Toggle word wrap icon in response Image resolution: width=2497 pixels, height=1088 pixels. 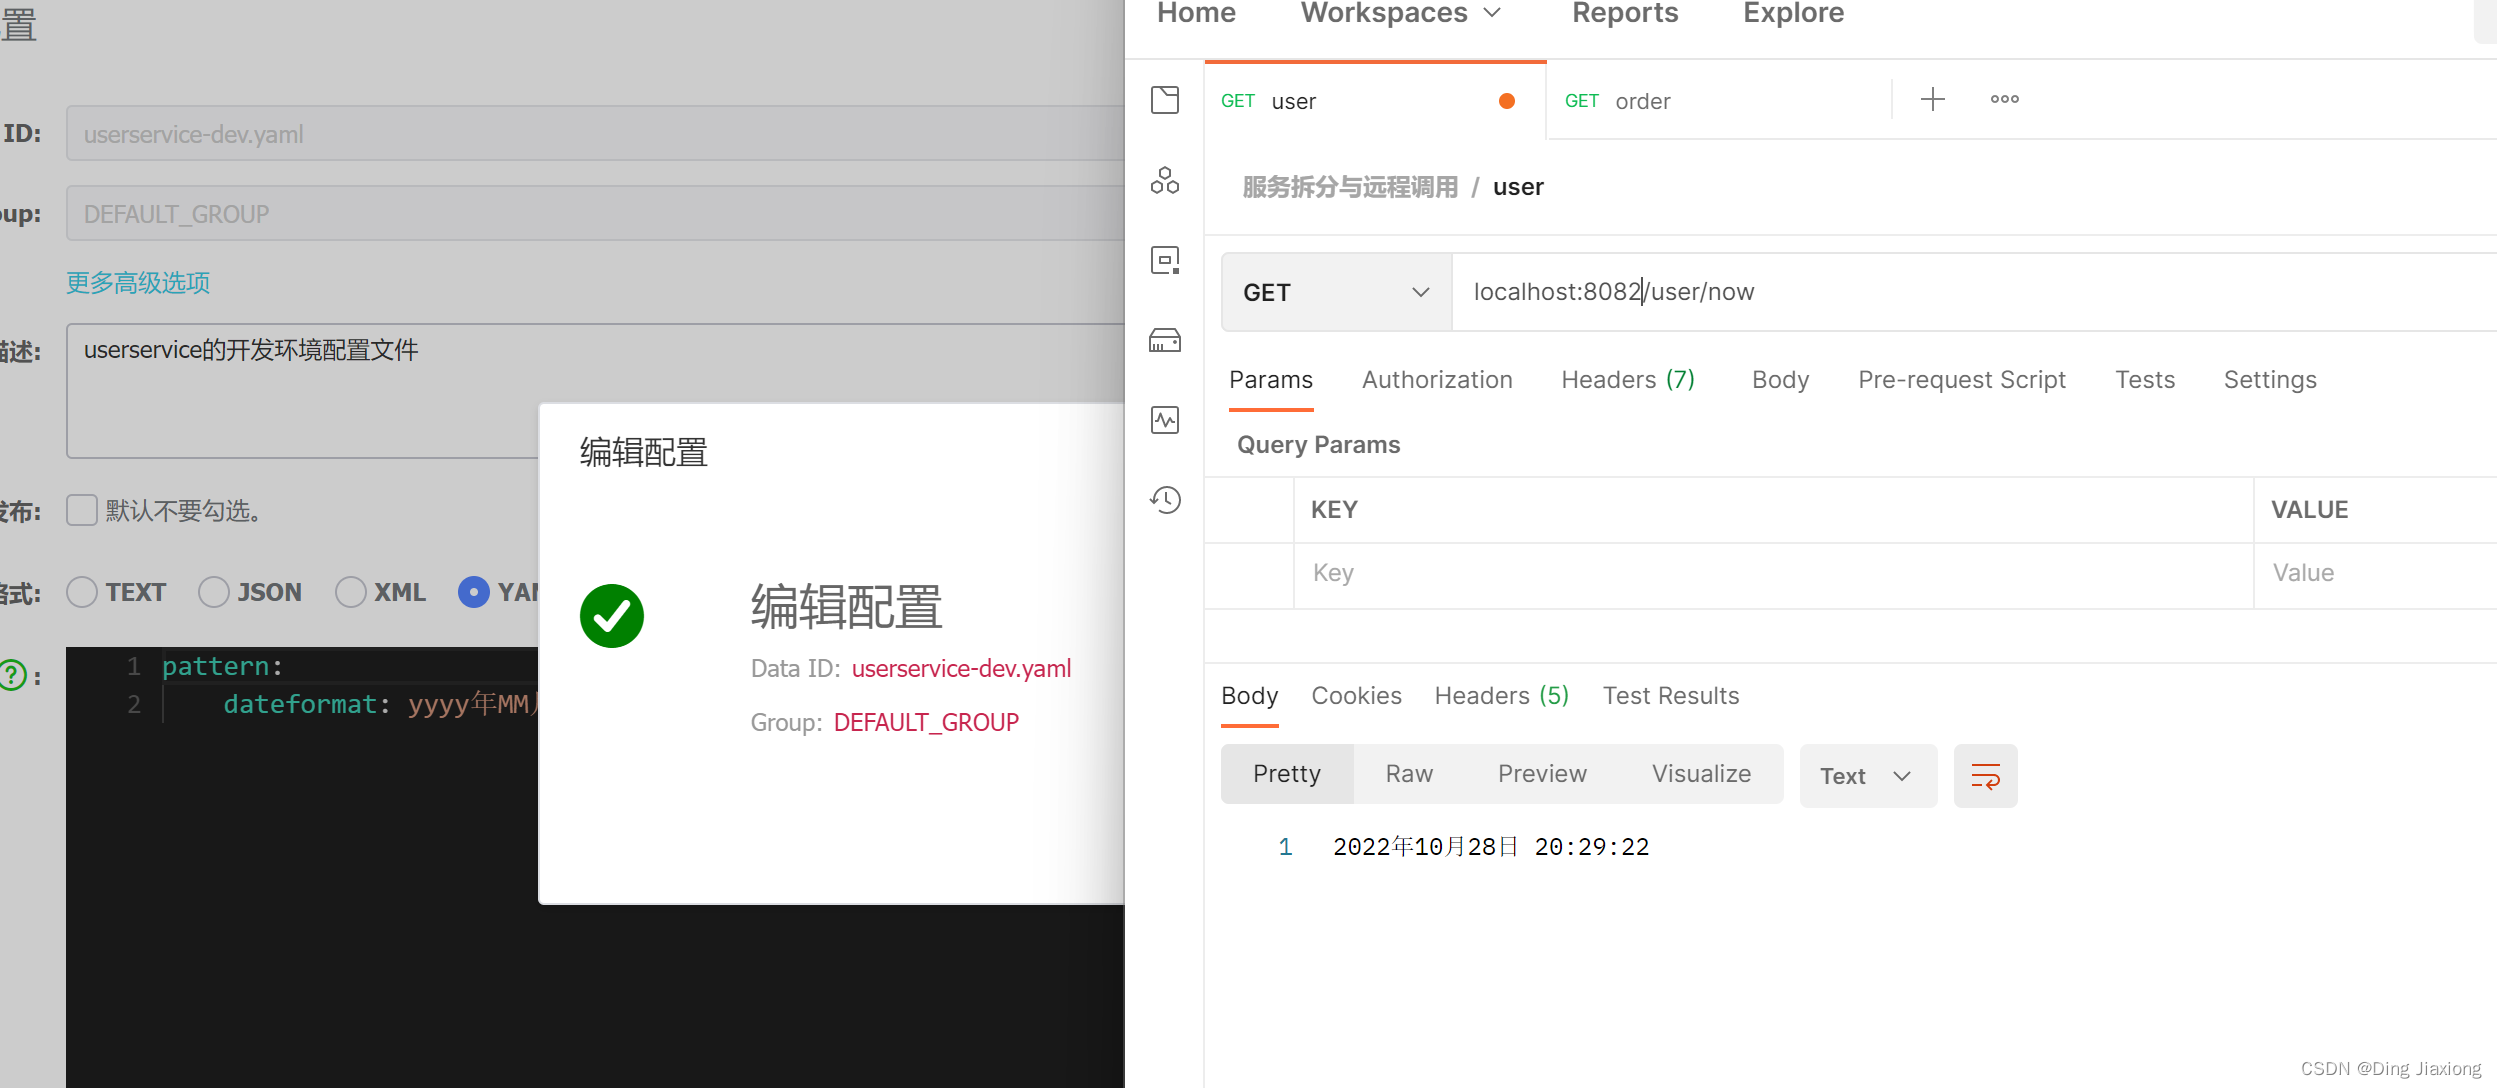(1985, 776)
